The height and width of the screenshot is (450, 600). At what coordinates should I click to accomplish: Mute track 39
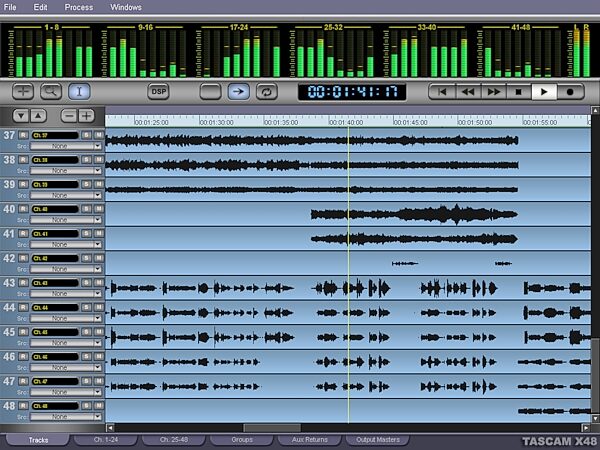pos(99,184)
